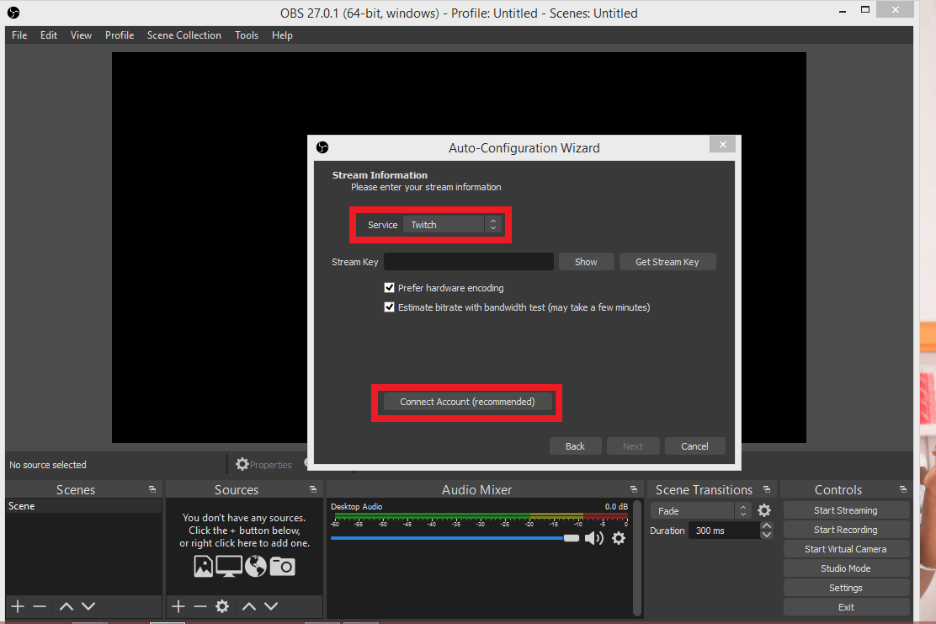Screen dimensions: 936x624
Task: Click the Stream Key input field
Action: (469, 262)
